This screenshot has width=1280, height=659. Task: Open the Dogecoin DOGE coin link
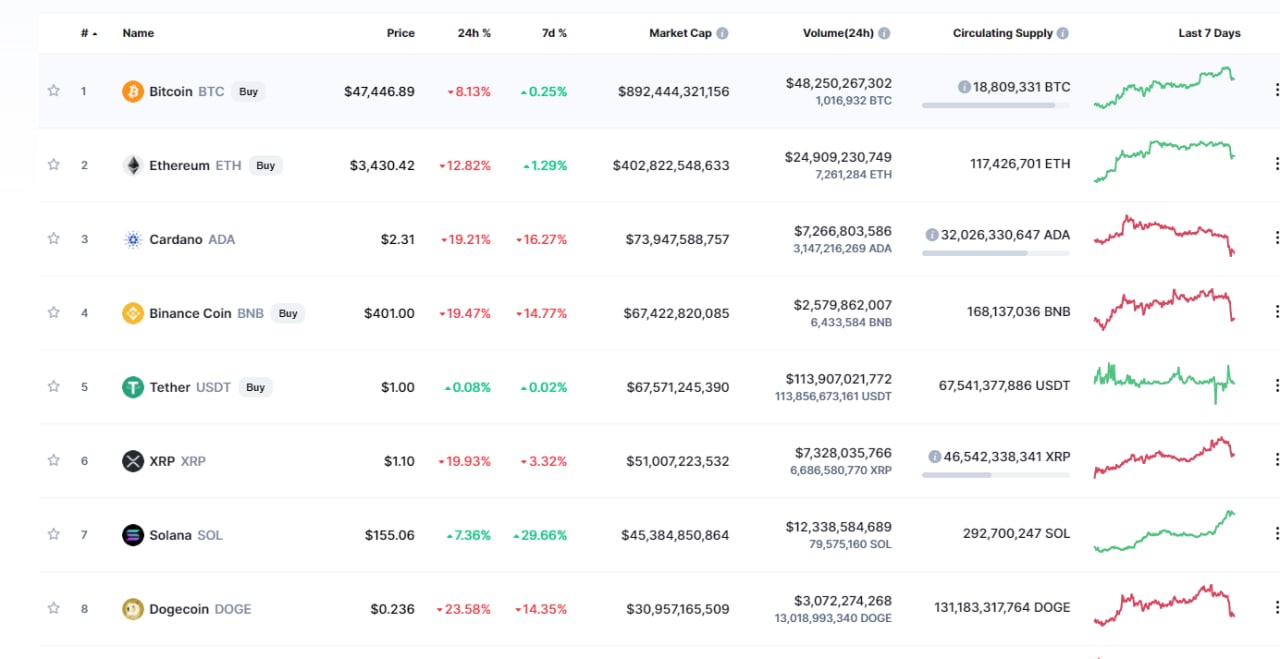(200, 609)
